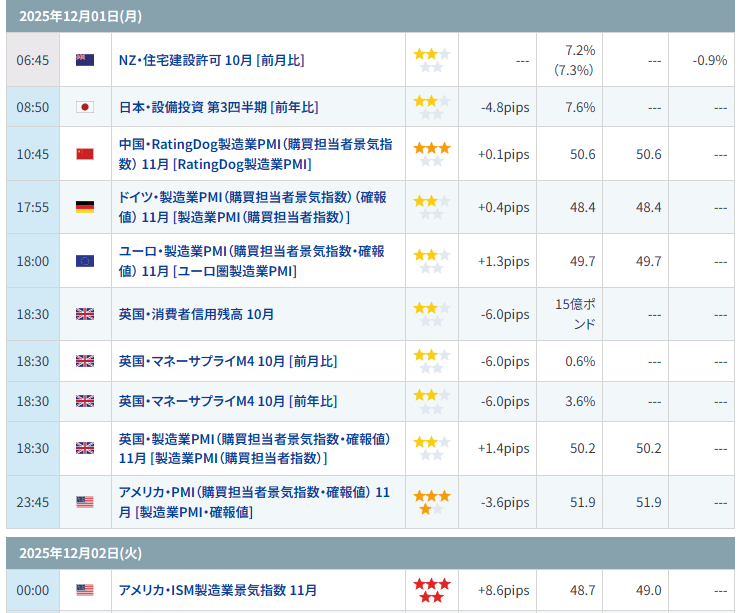Click the UK flag beside 消費者信用残高 row
The width and height of the screenshot is (743, 613).
85,314
